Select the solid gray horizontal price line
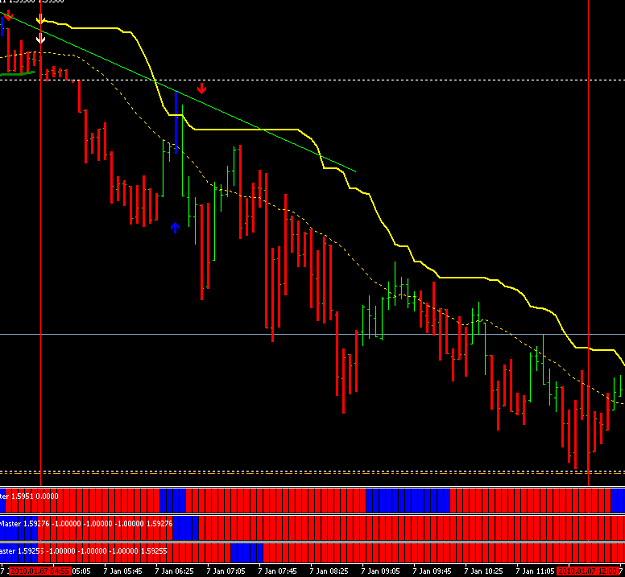 click(312, 334)
